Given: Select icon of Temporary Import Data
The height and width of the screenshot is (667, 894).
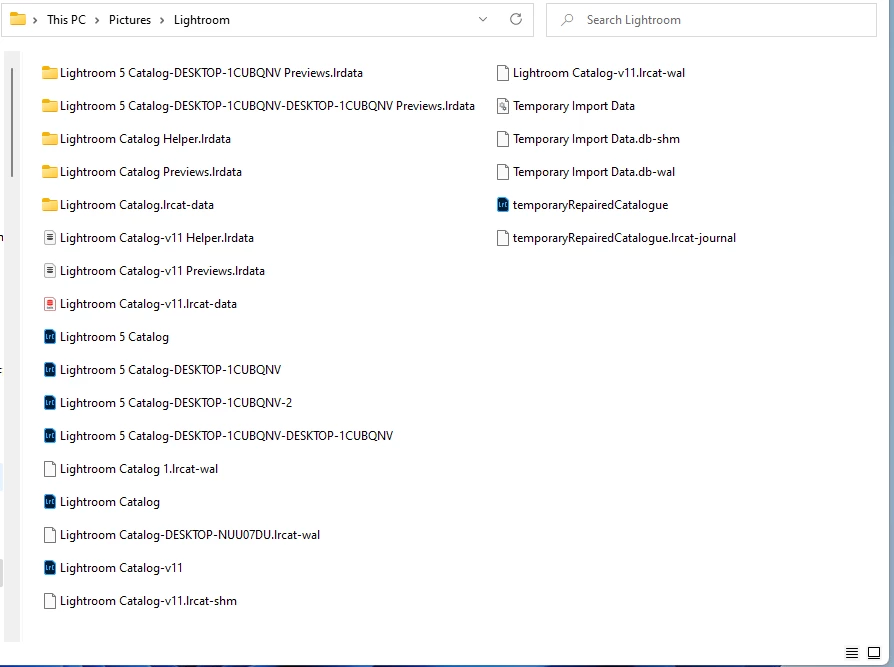Looking at the screenshot, I should 502,106.
